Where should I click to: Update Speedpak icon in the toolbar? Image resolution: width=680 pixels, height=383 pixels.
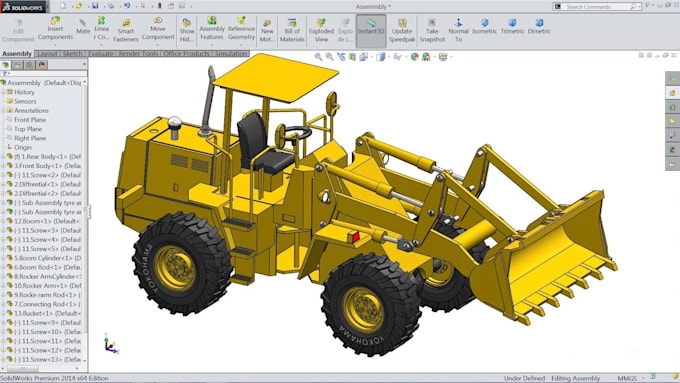coord(402,30)
